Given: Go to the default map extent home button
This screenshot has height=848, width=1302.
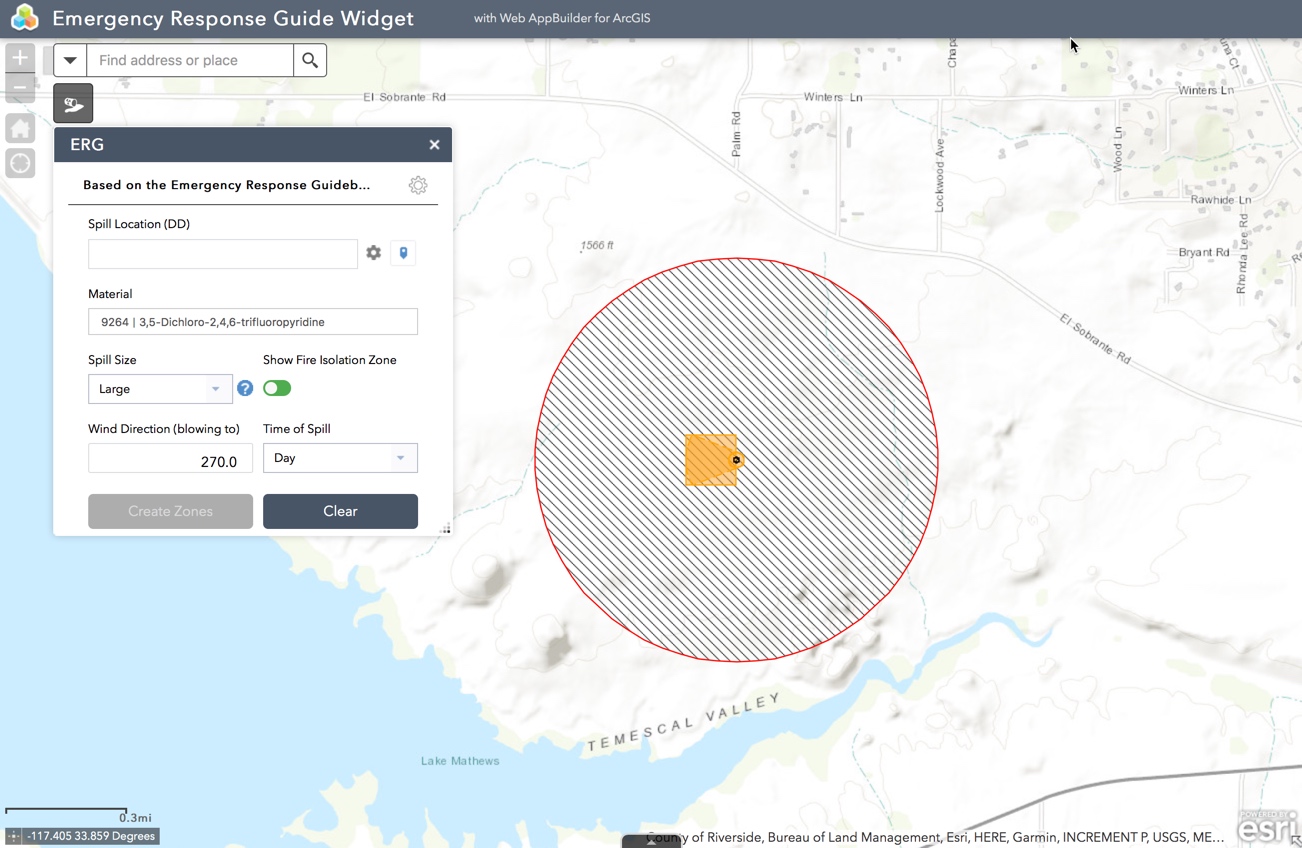Looking at the screenshot, I should point(20,128).
